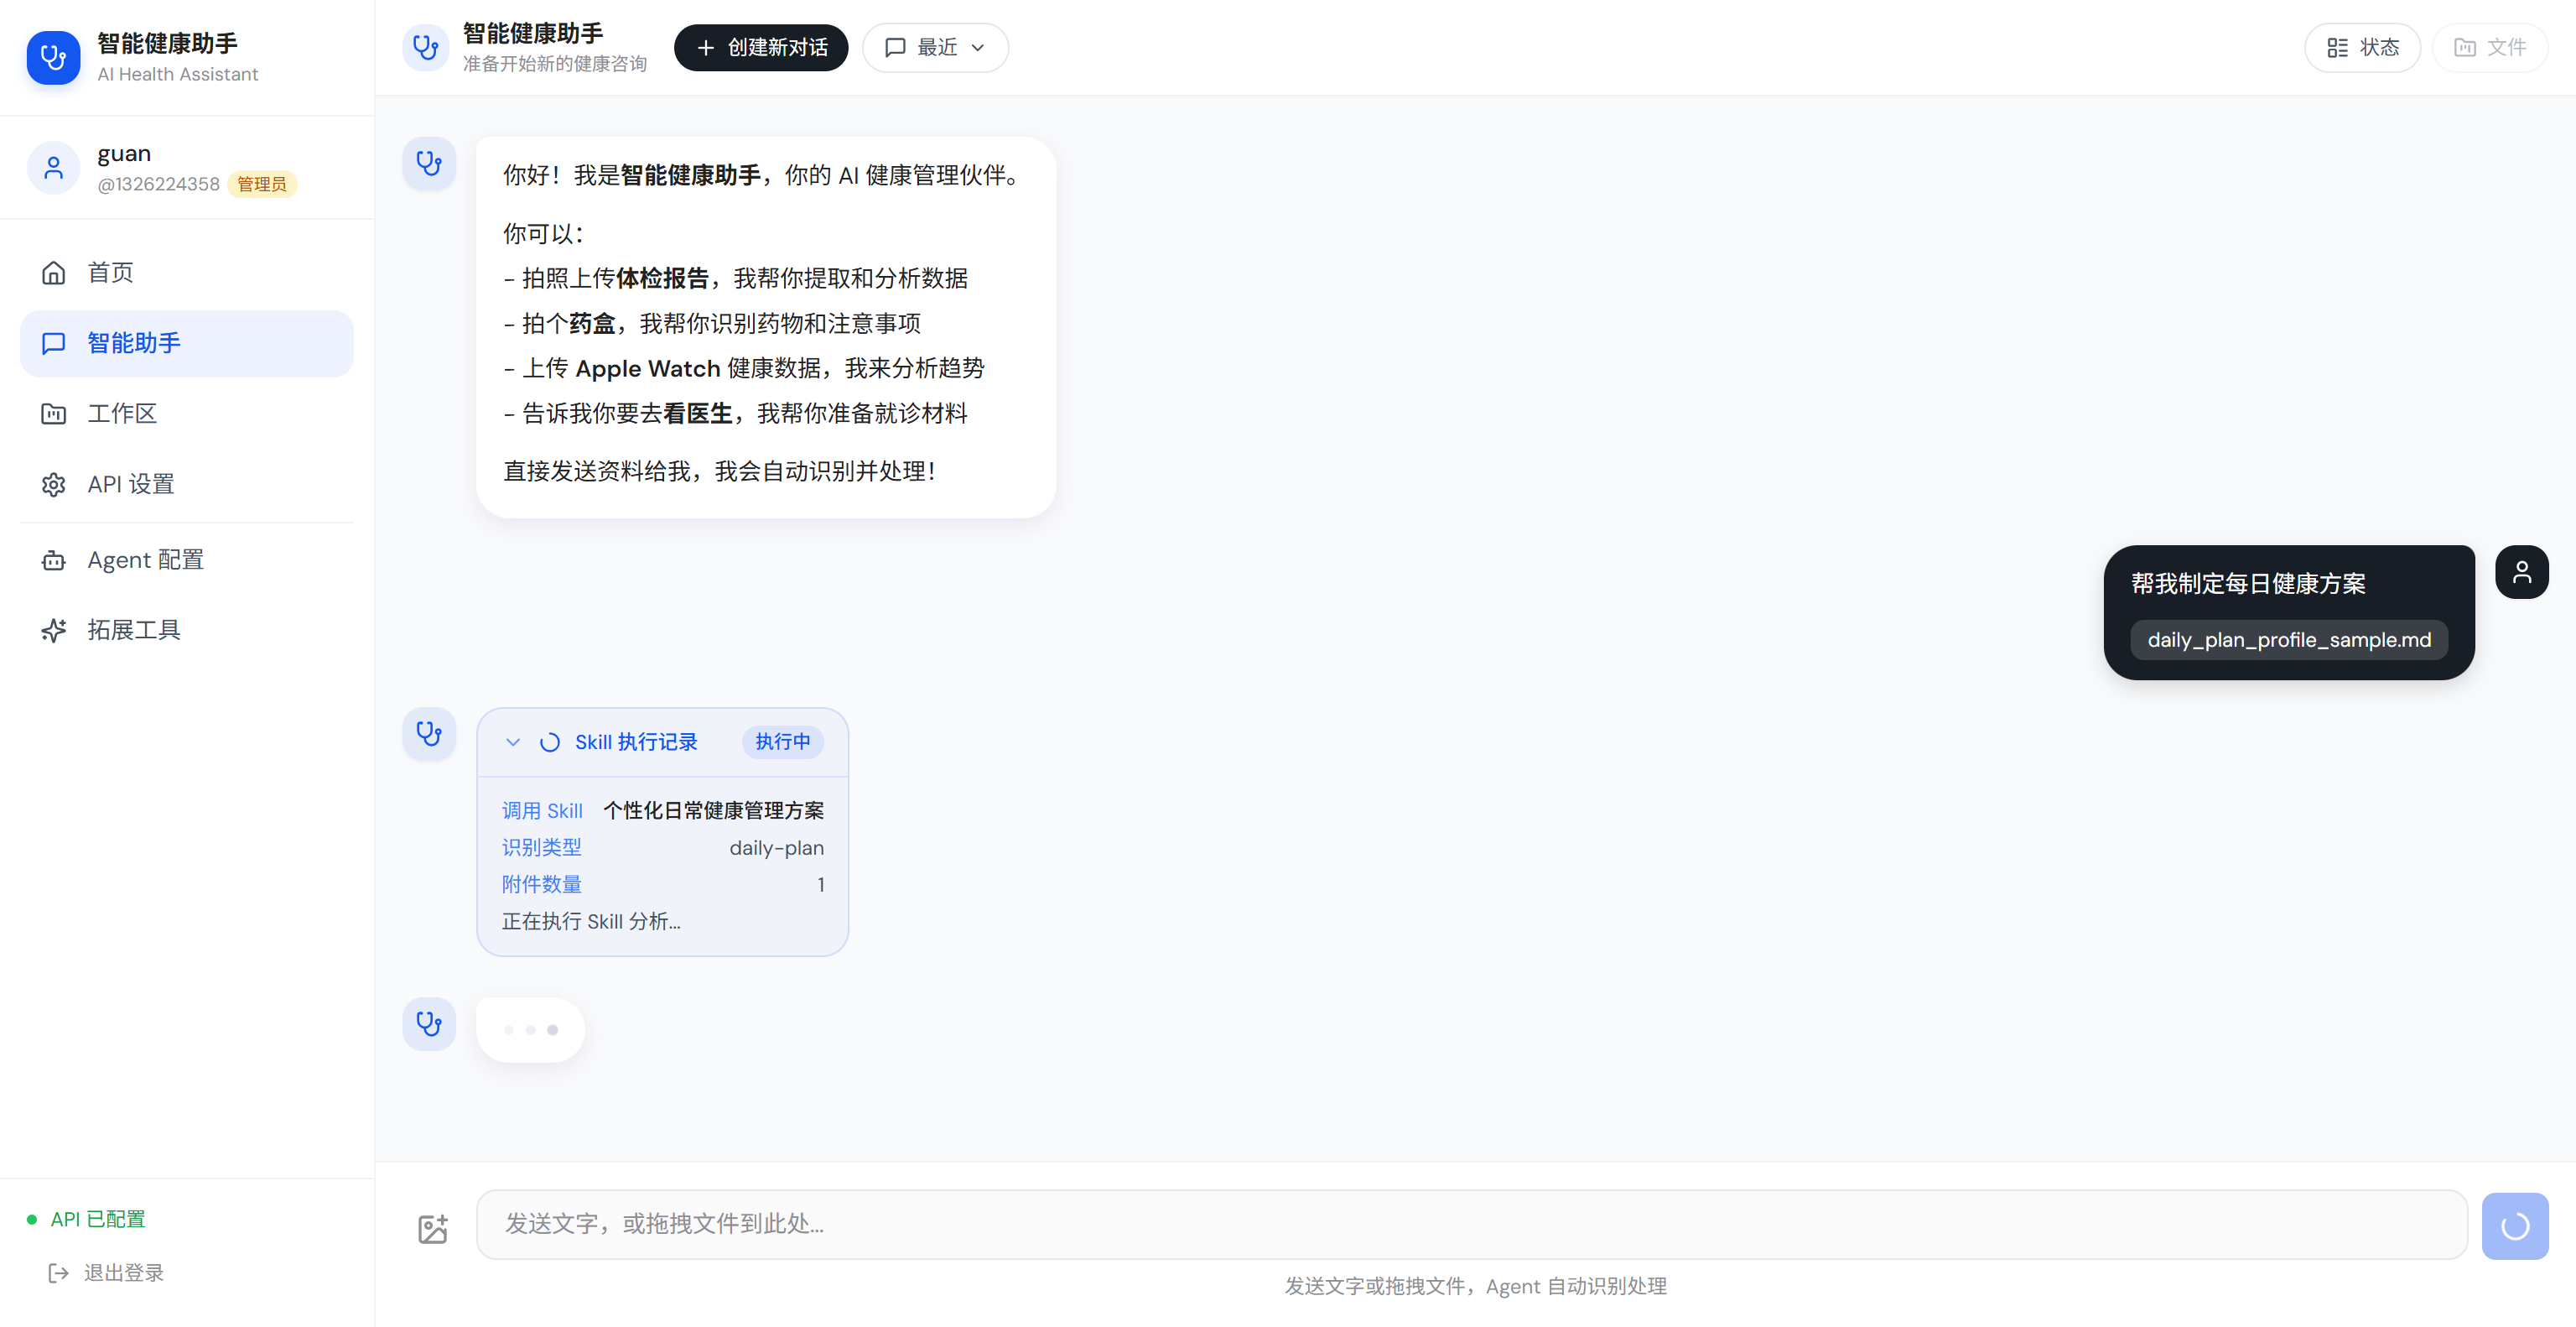Image resolution: width=2576 pixels, height=1327 pixels.
Task: Click the home icon beside 首页
Action: pyautogui.click(x=53, y=273)
